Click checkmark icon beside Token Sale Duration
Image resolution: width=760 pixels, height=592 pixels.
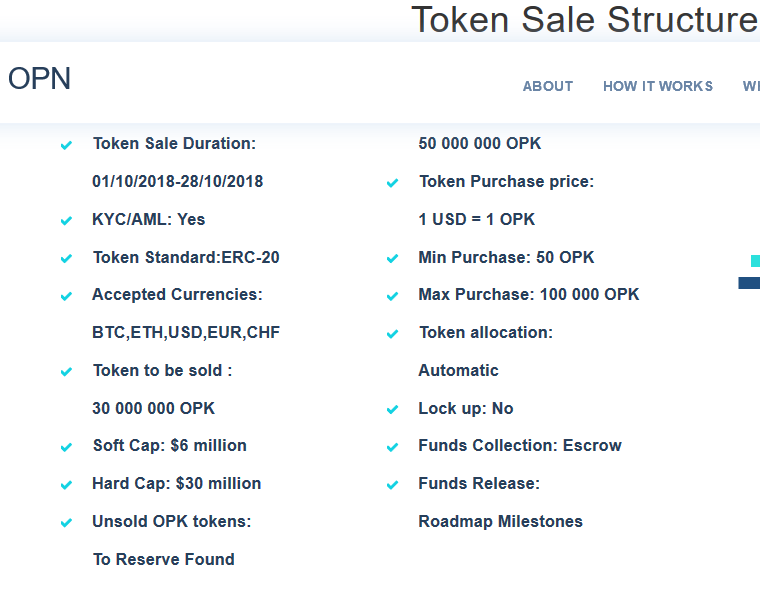pos(67,145)
